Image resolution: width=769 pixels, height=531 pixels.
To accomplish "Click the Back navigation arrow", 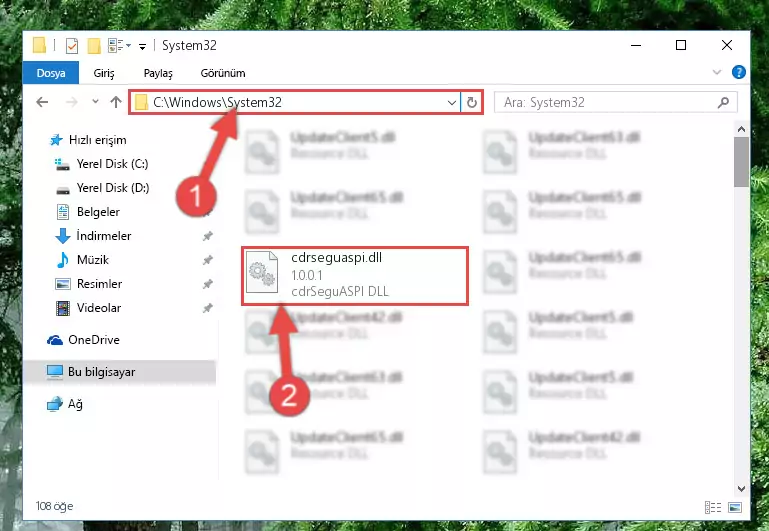I will click(x=42, y=102).
